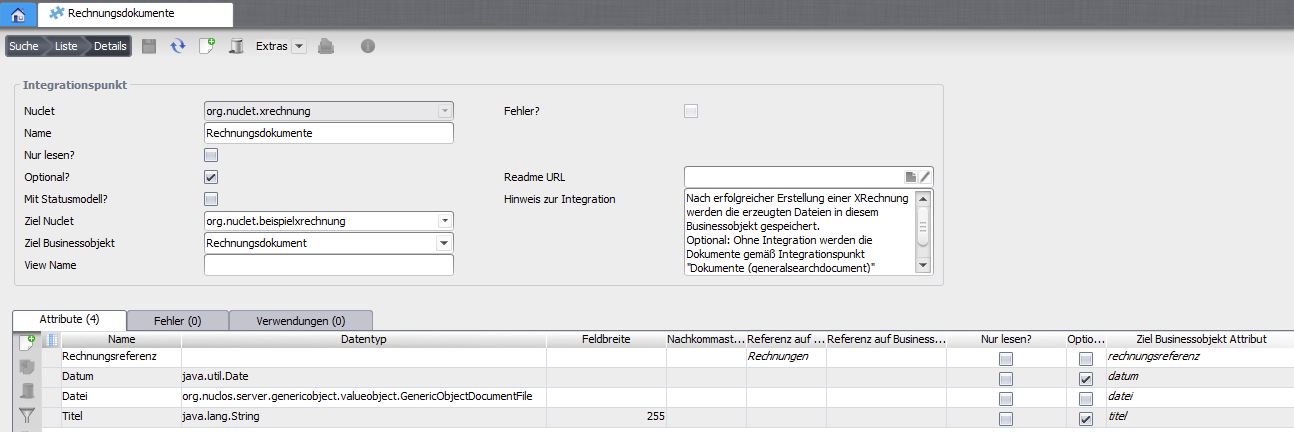Click into the View Name input field

(329, 265)
